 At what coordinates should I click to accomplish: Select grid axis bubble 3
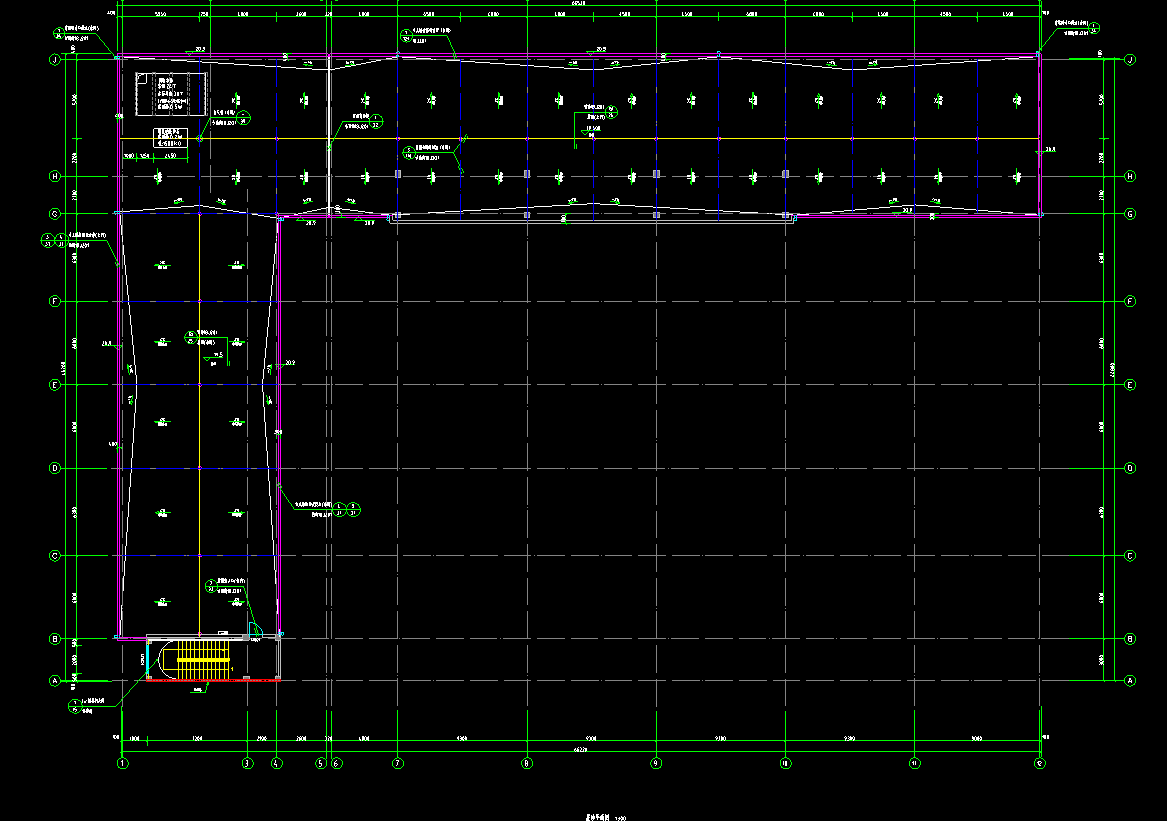tap(247, 763)
